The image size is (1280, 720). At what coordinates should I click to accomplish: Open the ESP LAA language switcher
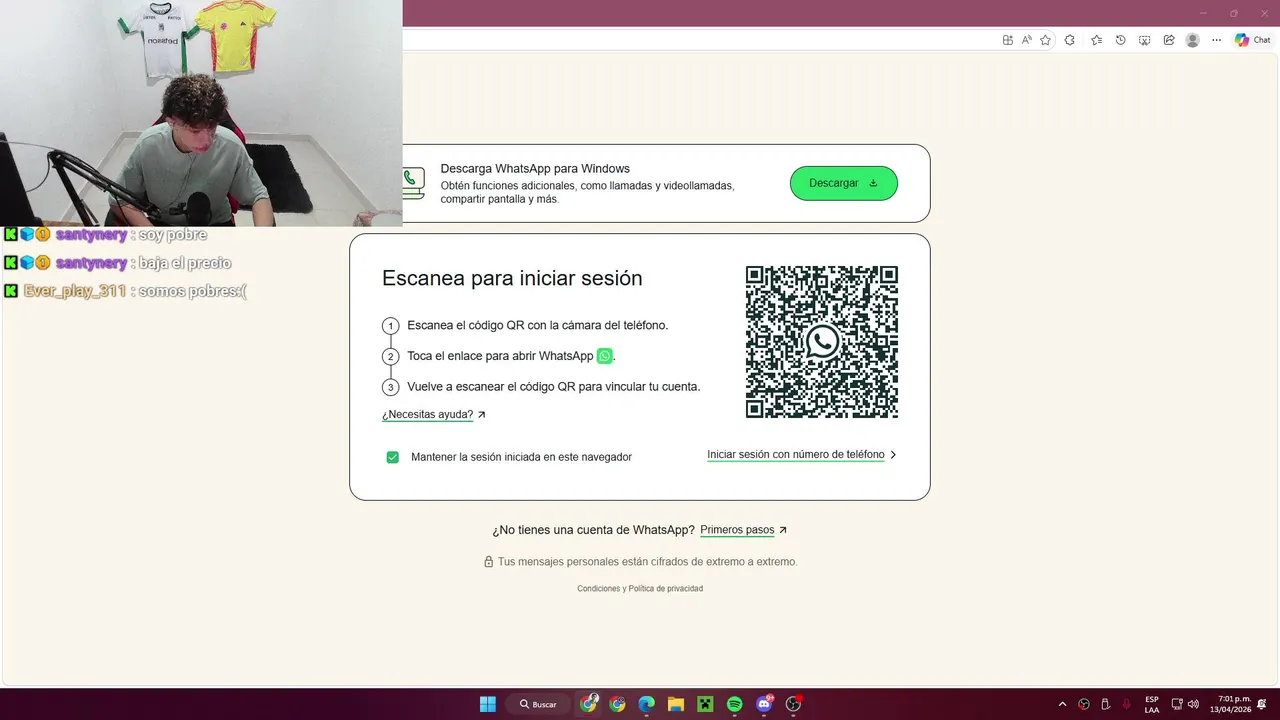click(x=1152, y=704)
